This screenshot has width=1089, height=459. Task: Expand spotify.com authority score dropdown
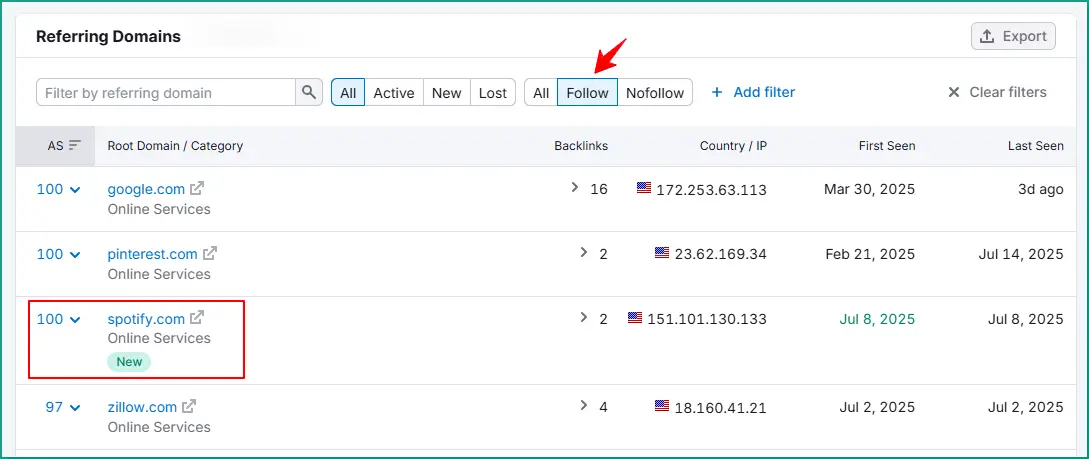click(75, 319)
